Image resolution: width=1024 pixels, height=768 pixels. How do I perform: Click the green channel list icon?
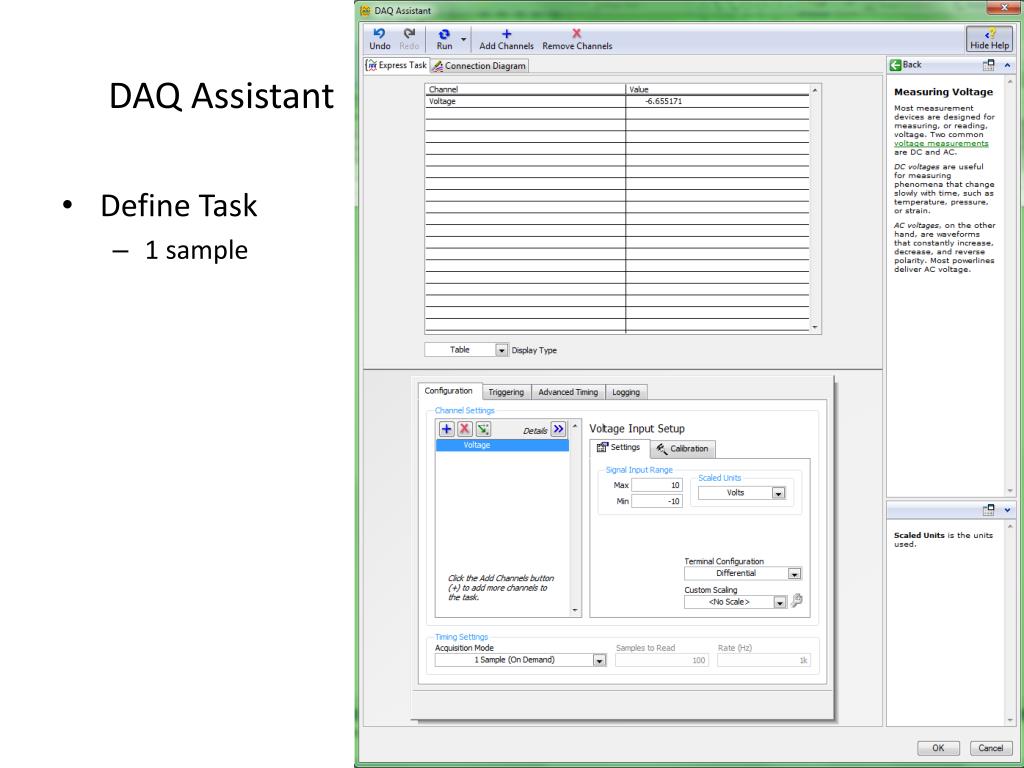point(483,429)
